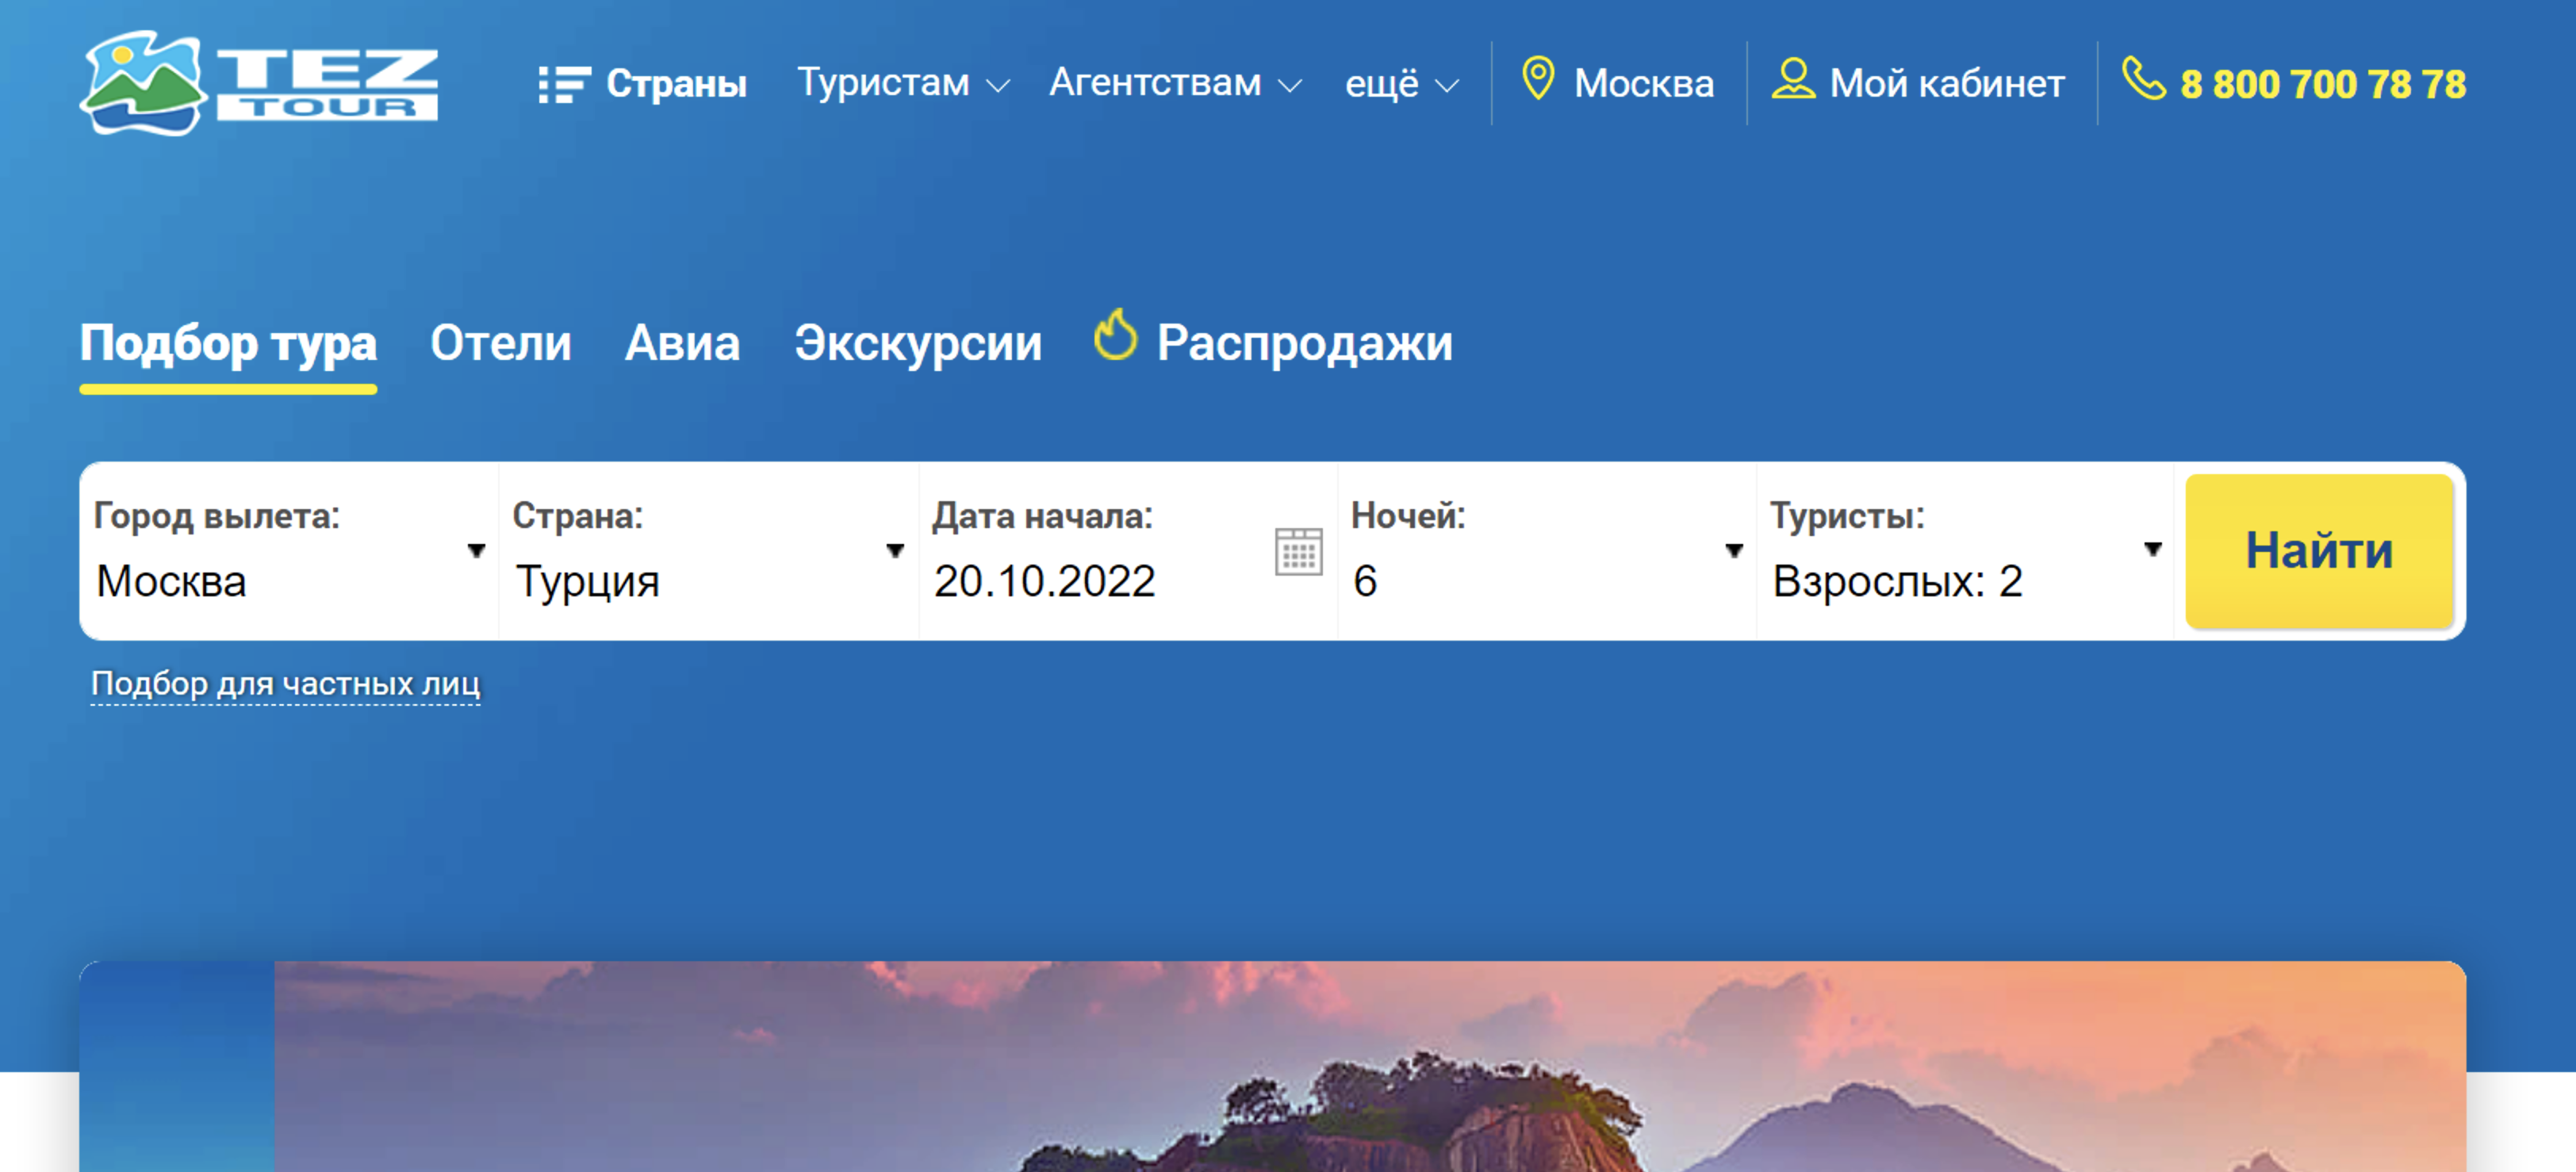Click the TEZ Tour logo
Viewport: 2576px width, 1172px height.
259,82
